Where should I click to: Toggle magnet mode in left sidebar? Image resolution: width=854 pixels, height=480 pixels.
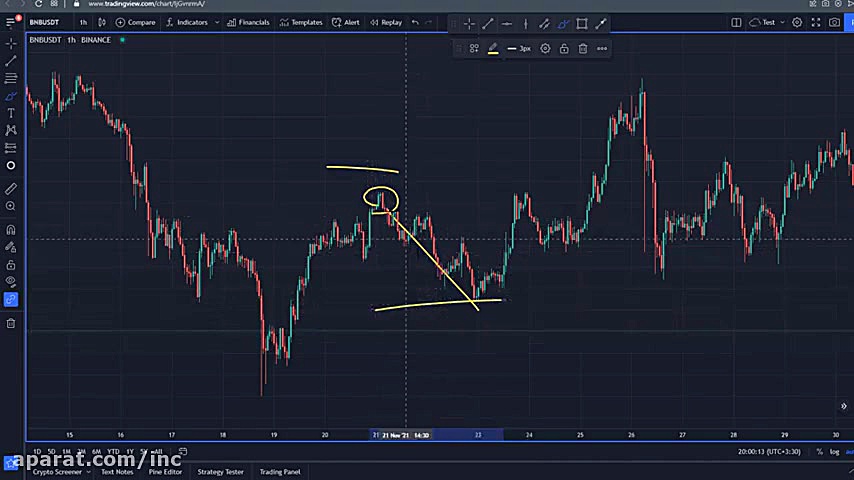coord(11,229)
